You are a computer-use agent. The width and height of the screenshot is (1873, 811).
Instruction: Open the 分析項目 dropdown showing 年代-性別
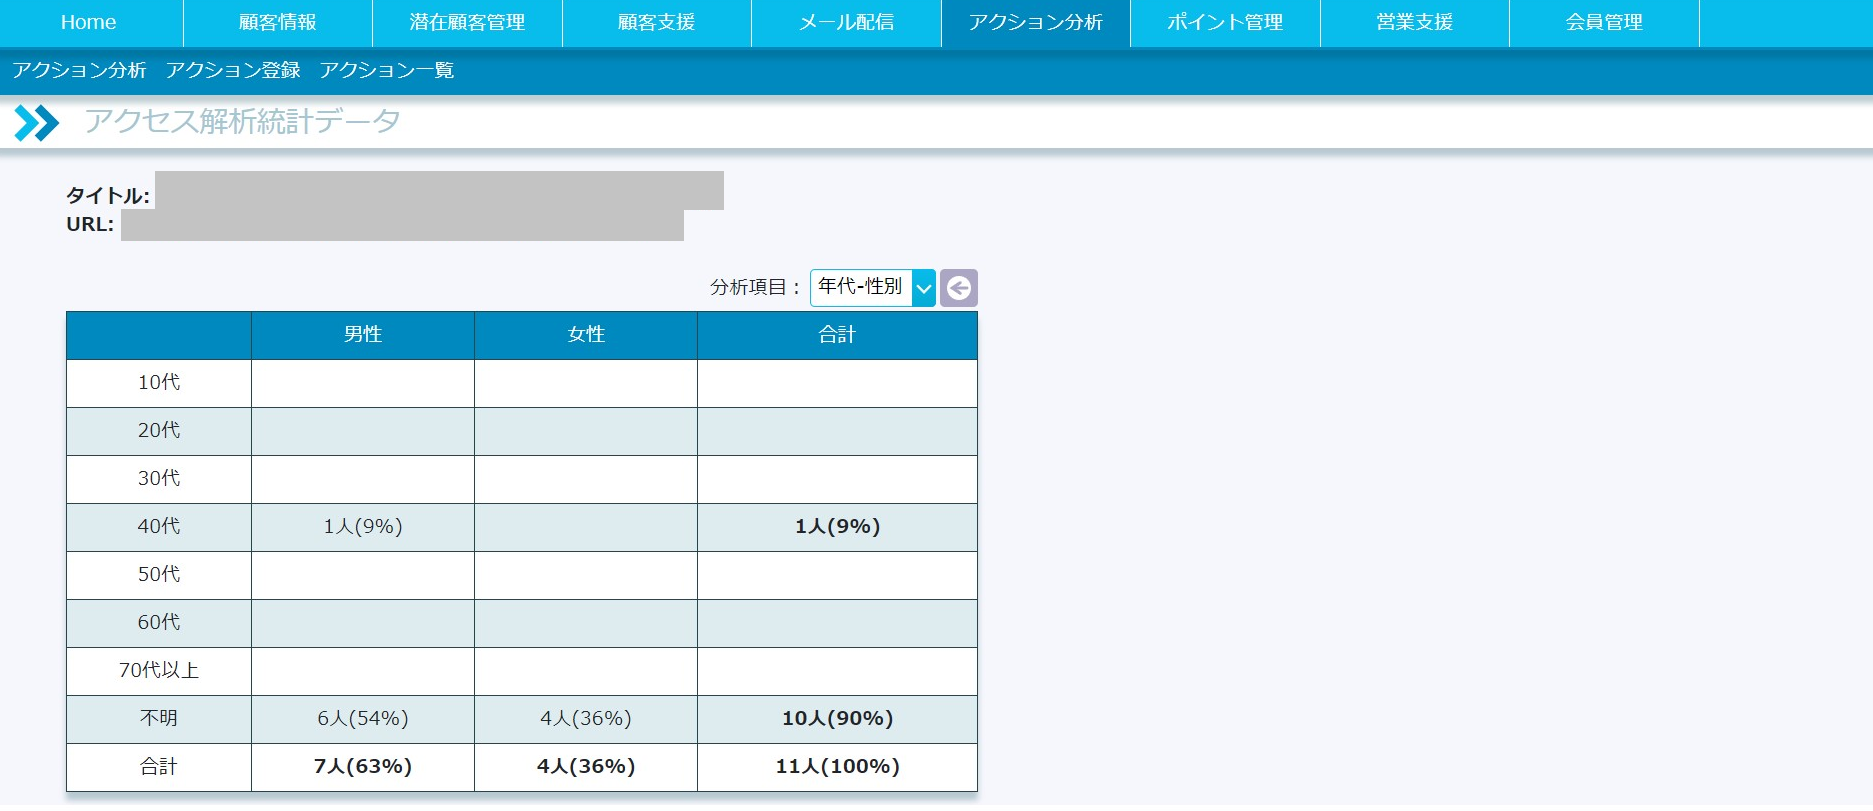861,288
